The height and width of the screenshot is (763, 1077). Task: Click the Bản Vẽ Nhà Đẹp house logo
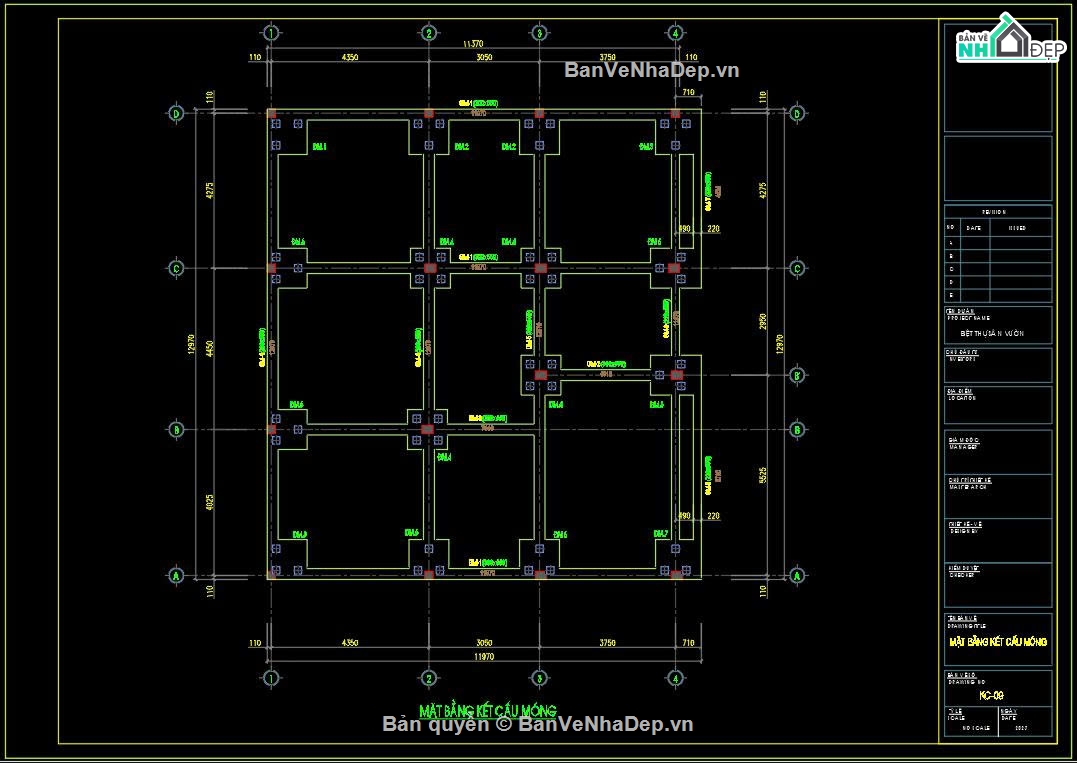[x=1008, y=42]
